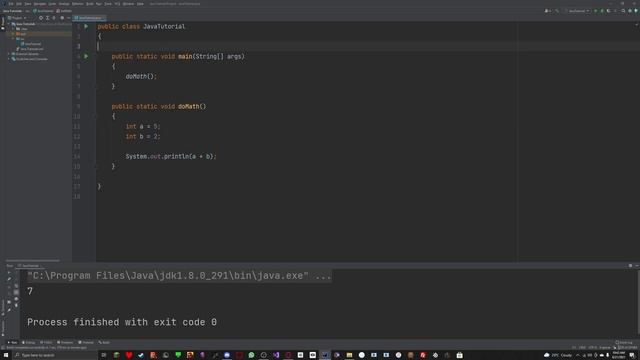This screenshot has height=360, width=640.
Task: Click doMath breadcrumb in navigation bar
Action: (x=64, y=11)
